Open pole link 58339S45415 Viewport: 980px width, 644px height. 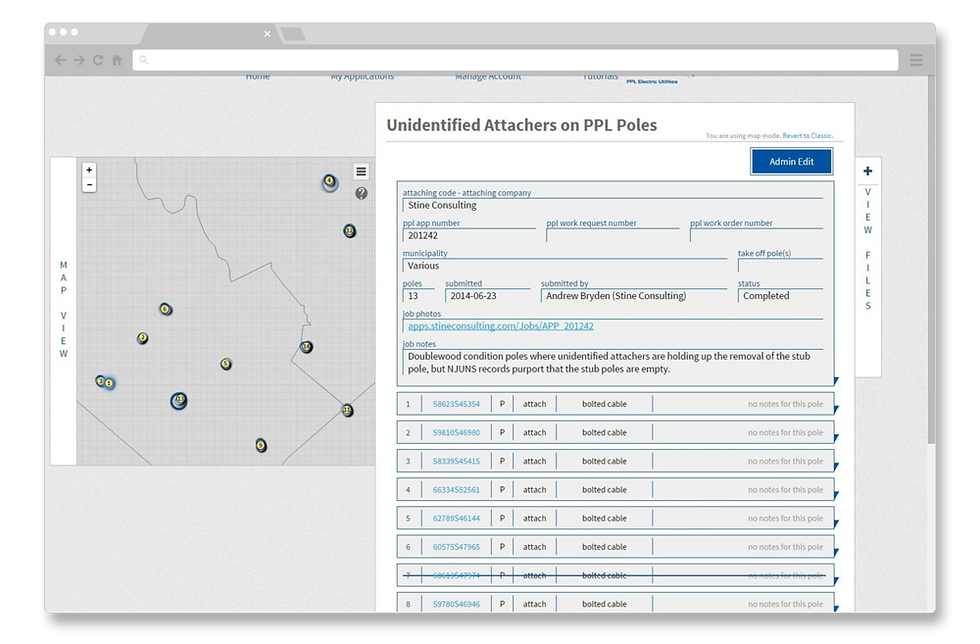click(x=456, y=461)
